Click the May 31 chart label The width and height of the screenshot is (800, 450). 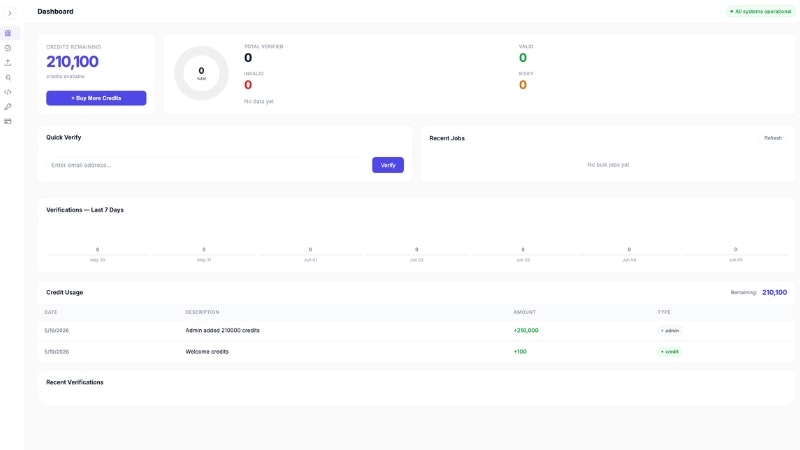(204, 260)
